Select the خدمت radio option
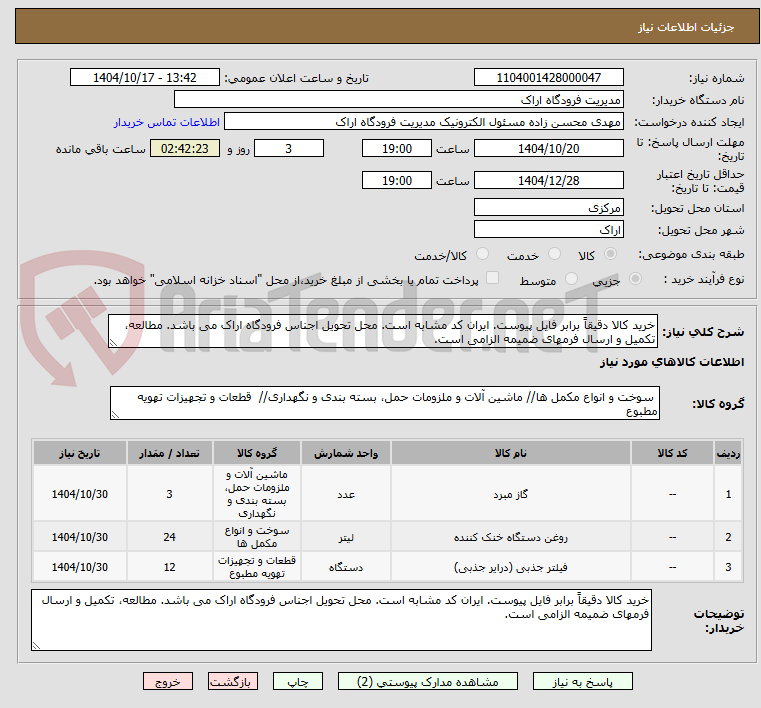This screenshot has width=761, height=708. point(551,255)
